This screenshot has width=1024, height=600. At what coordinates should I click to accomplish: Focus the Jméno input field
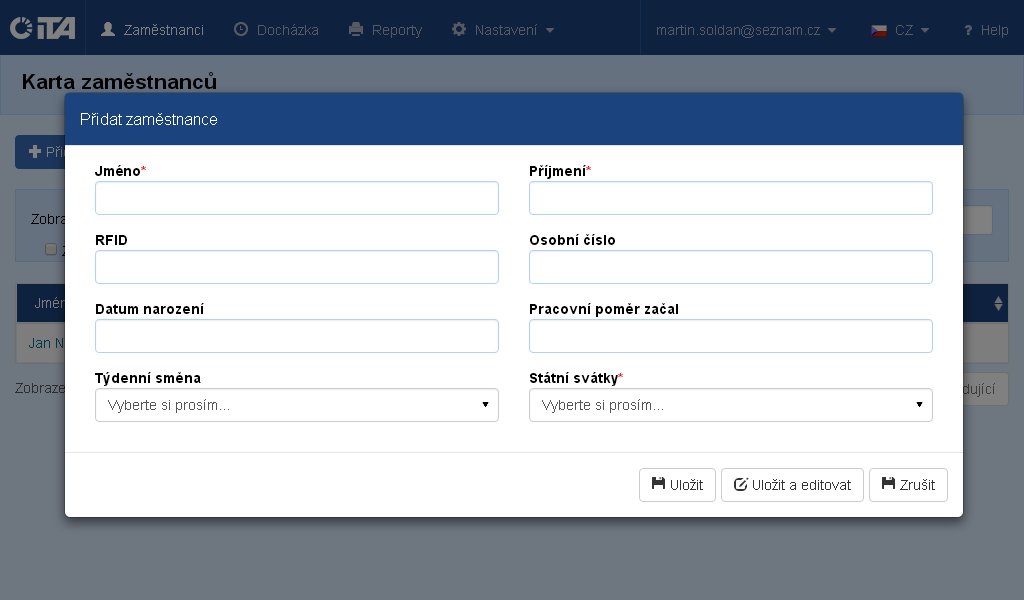click(296, 198)
